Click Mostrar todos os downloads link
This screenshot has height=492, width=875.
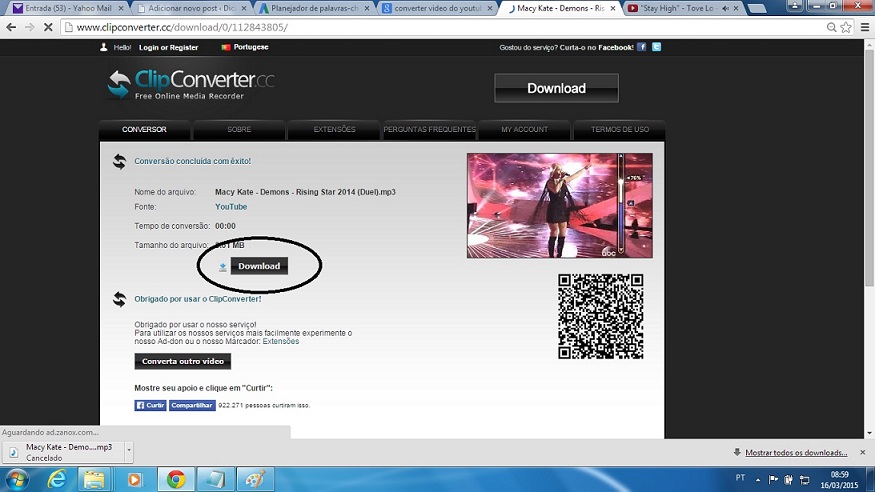796,452
